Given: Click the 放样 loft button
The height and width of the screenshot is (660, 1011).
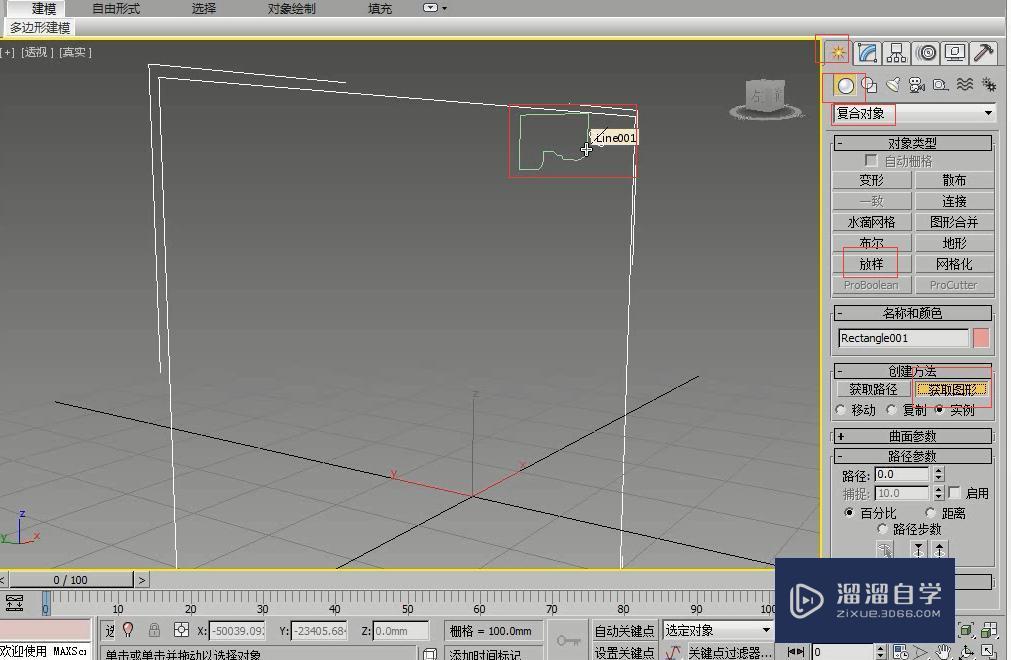Looking at the screenshot, I should 871,264.
